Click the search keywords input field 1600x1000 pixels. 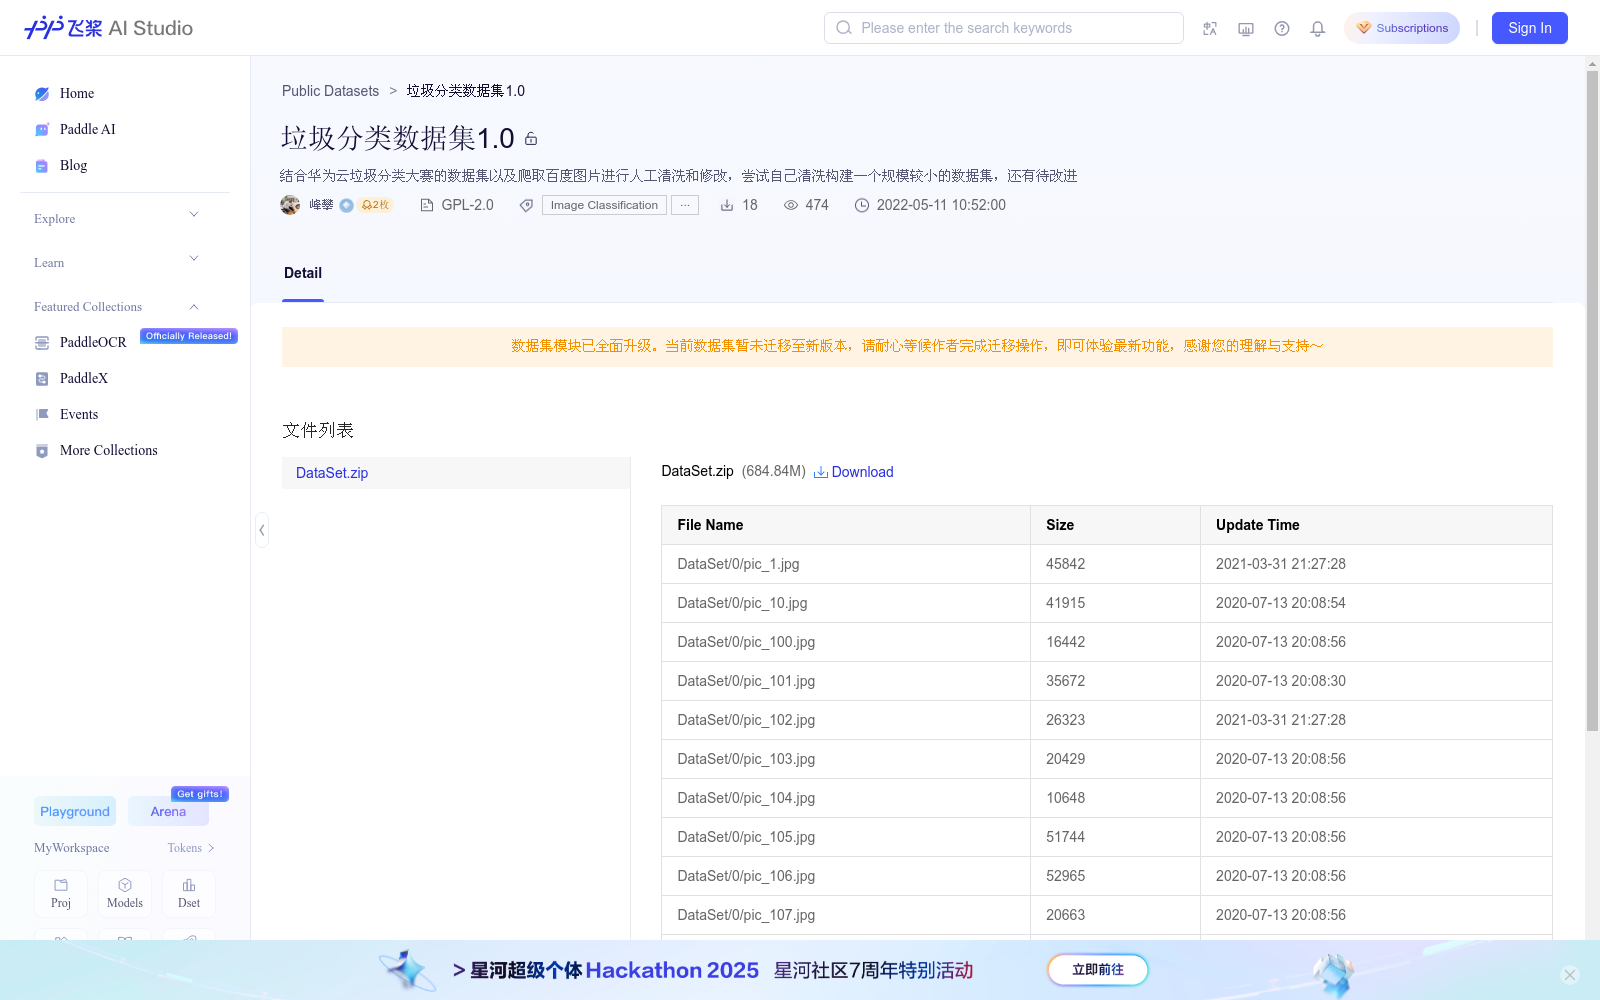click(1004, 28)
